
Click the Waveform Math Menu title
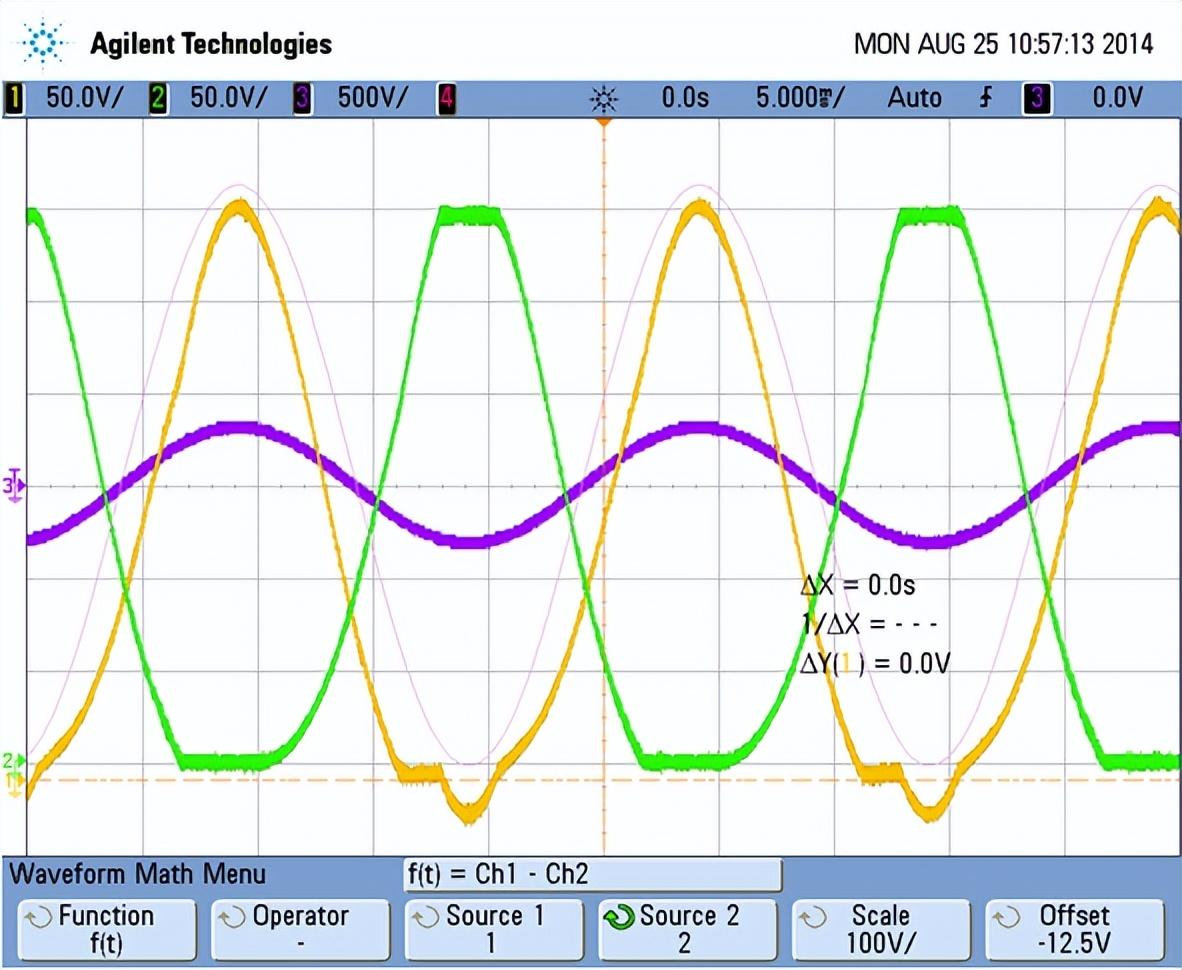click(138, 874)
